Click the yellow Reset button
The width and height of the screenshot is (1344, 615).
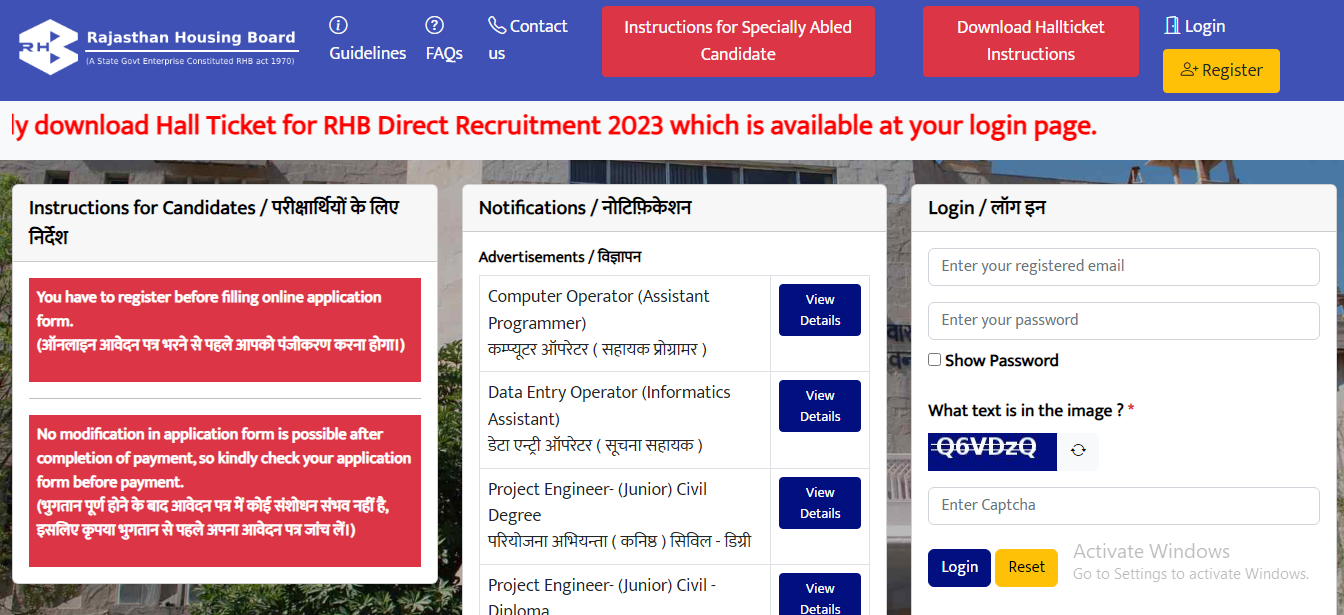click(x=1026, y=567)
